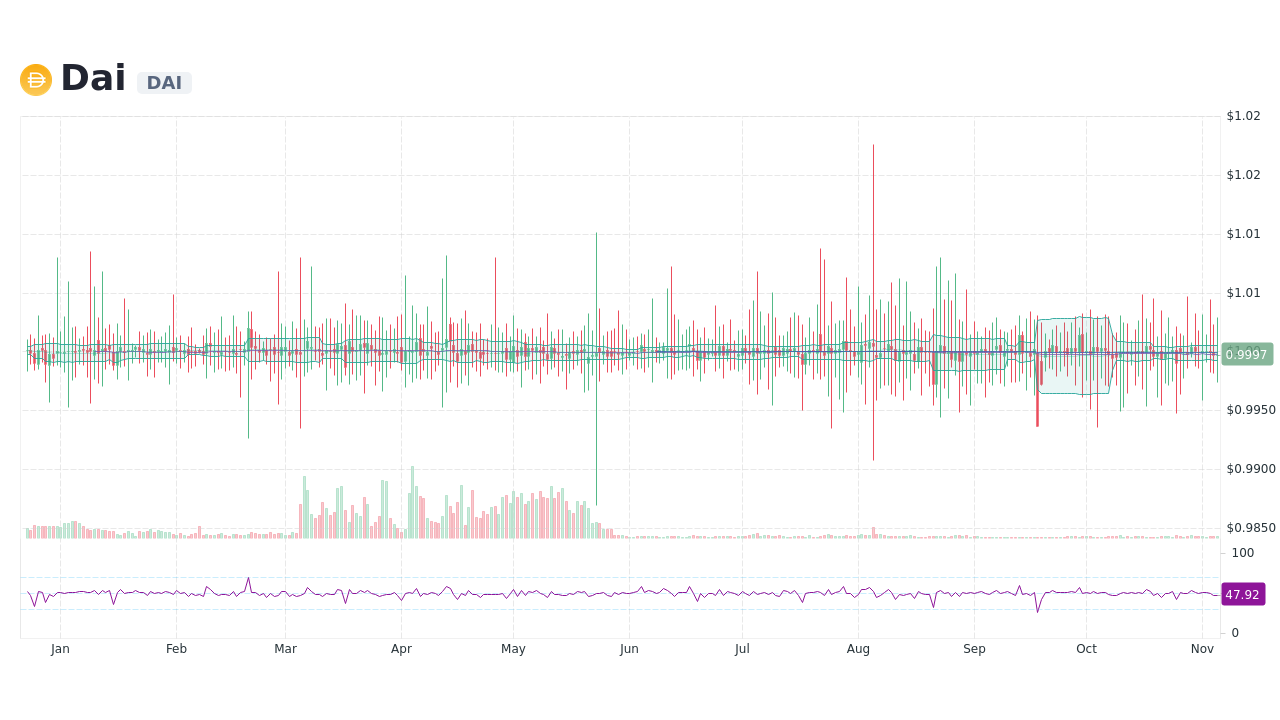Click the Apr month label on time axis
Viewport: 1280px width, 720px height.
[x=401, y=649]
